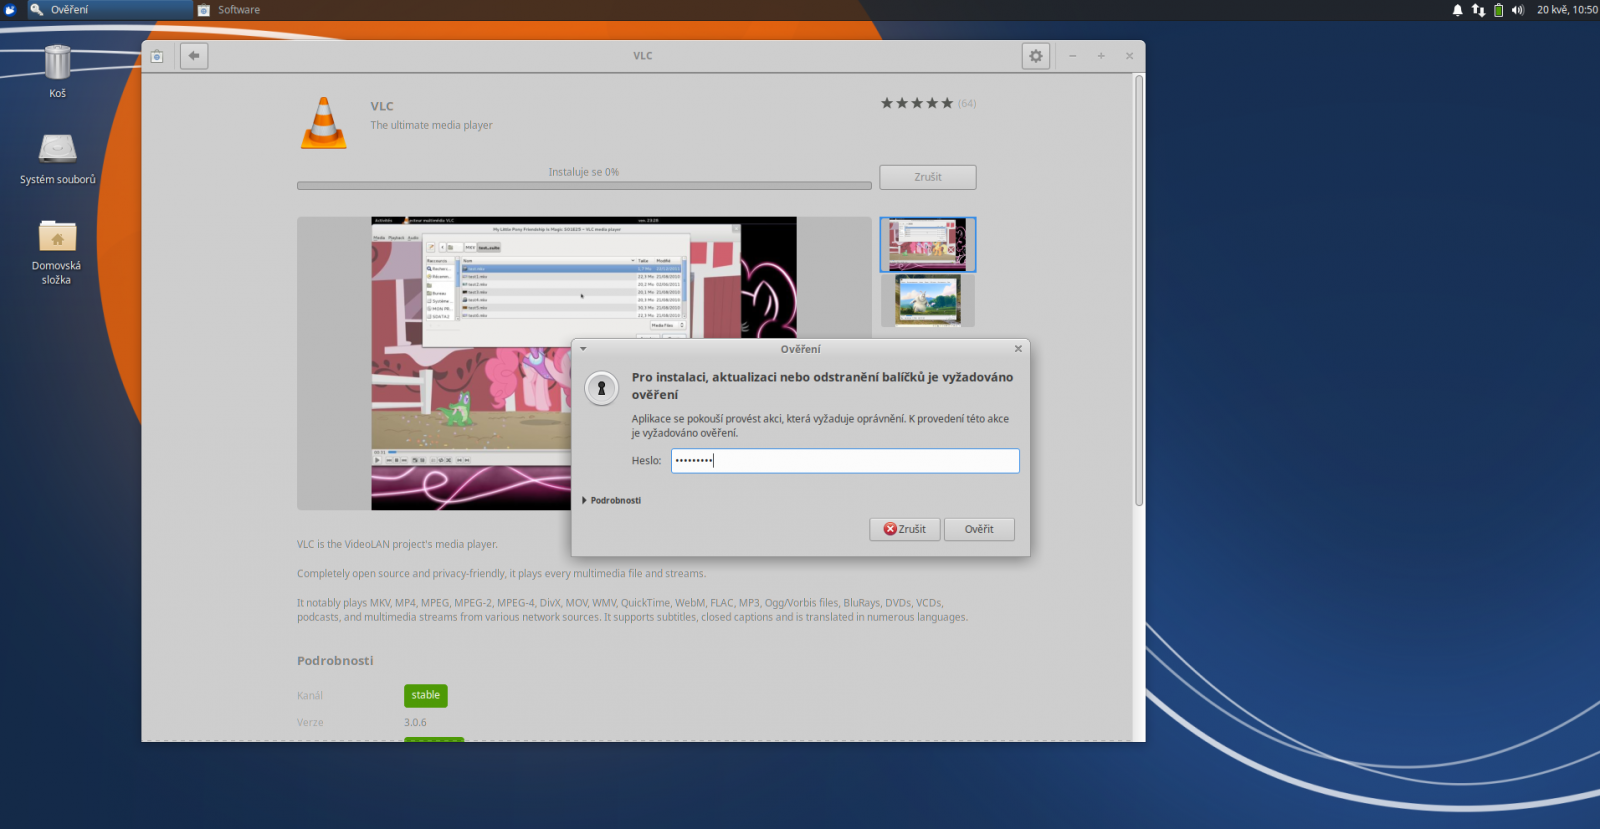Click the VLC traffic cone logo

[x=324, y=123]
